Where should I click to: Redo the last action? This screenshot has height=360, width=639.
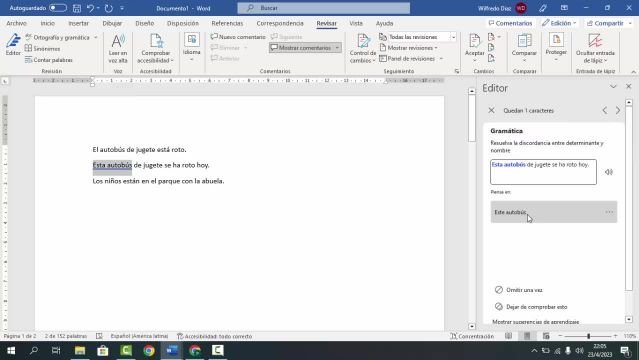[x=108, y=8]
